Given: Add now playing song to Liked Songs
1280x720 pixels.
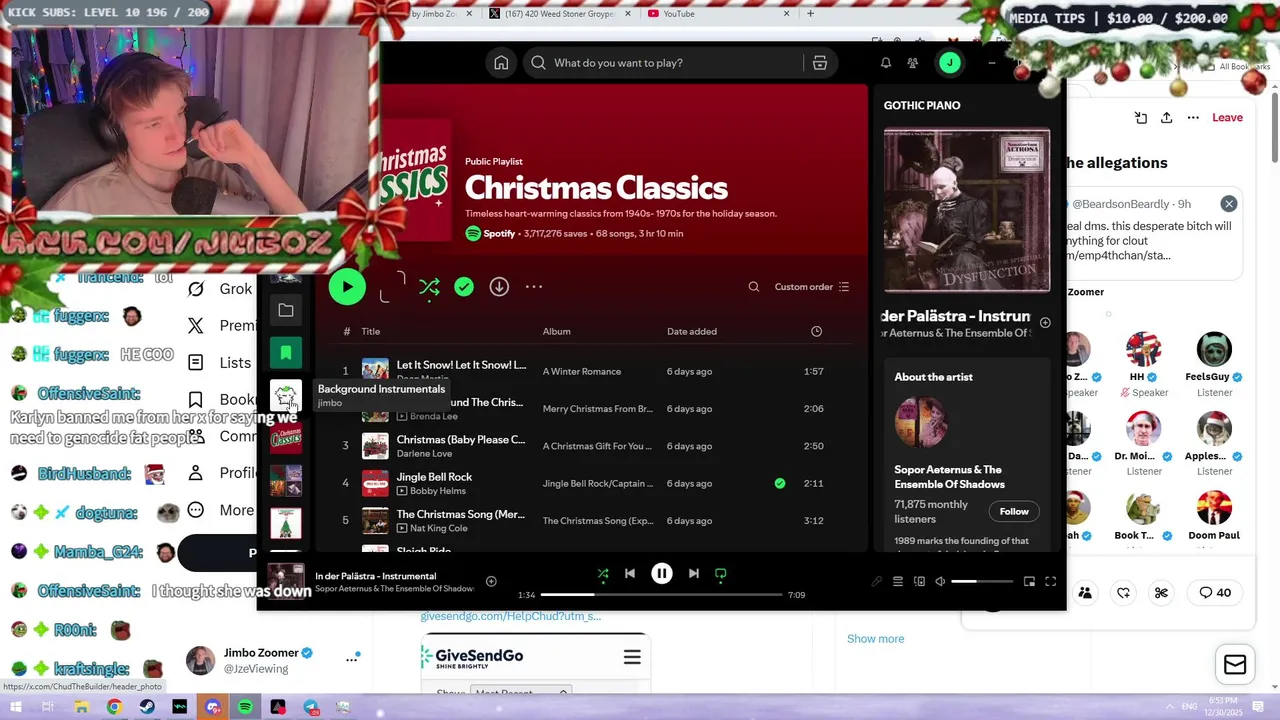Looking at the screenshot, I should (491, 581).
